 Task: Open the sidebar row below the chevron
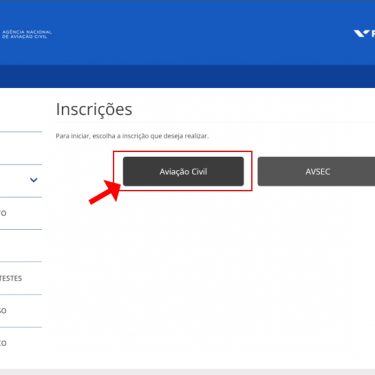[x=21, y=213]
